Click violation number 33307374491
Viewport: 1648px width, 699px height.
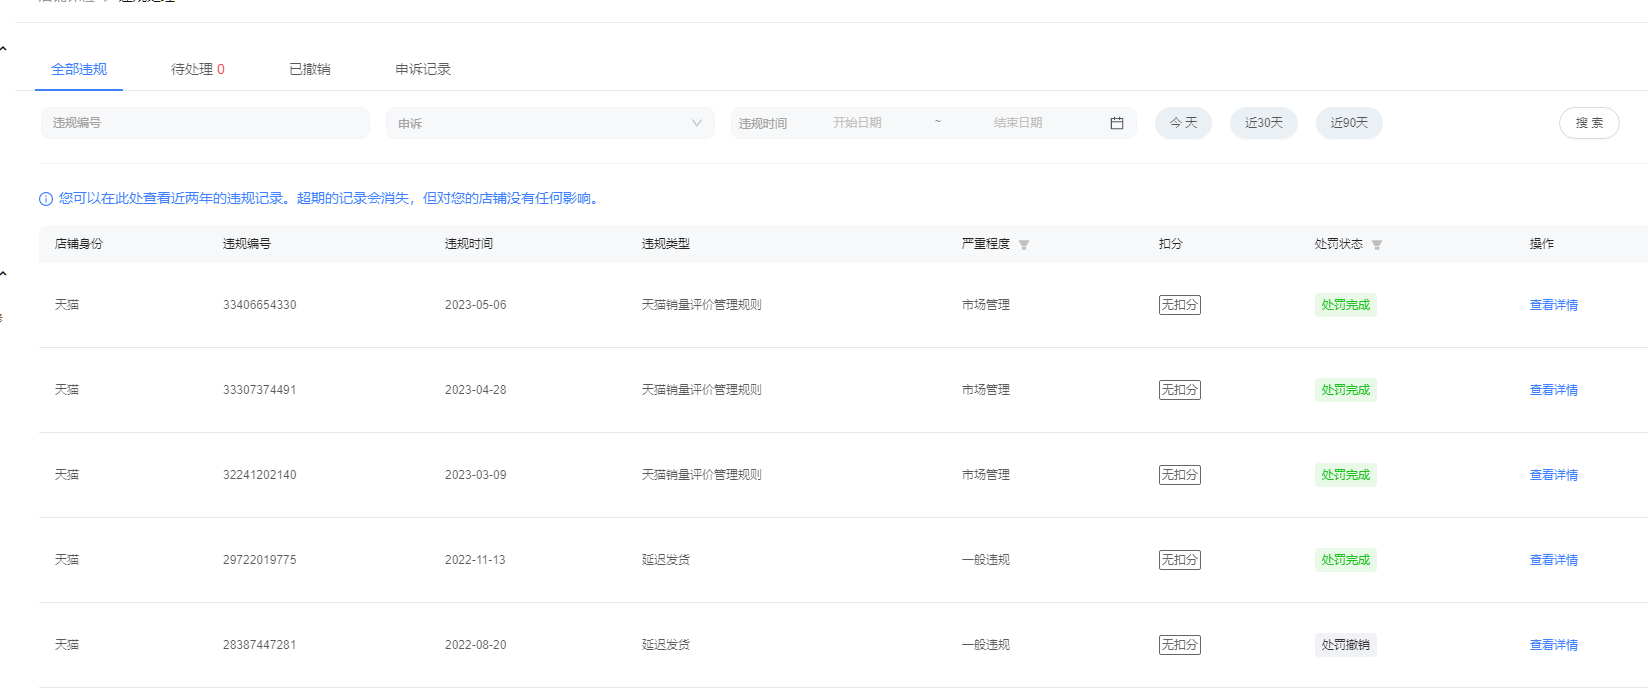(x=260, y=390)
